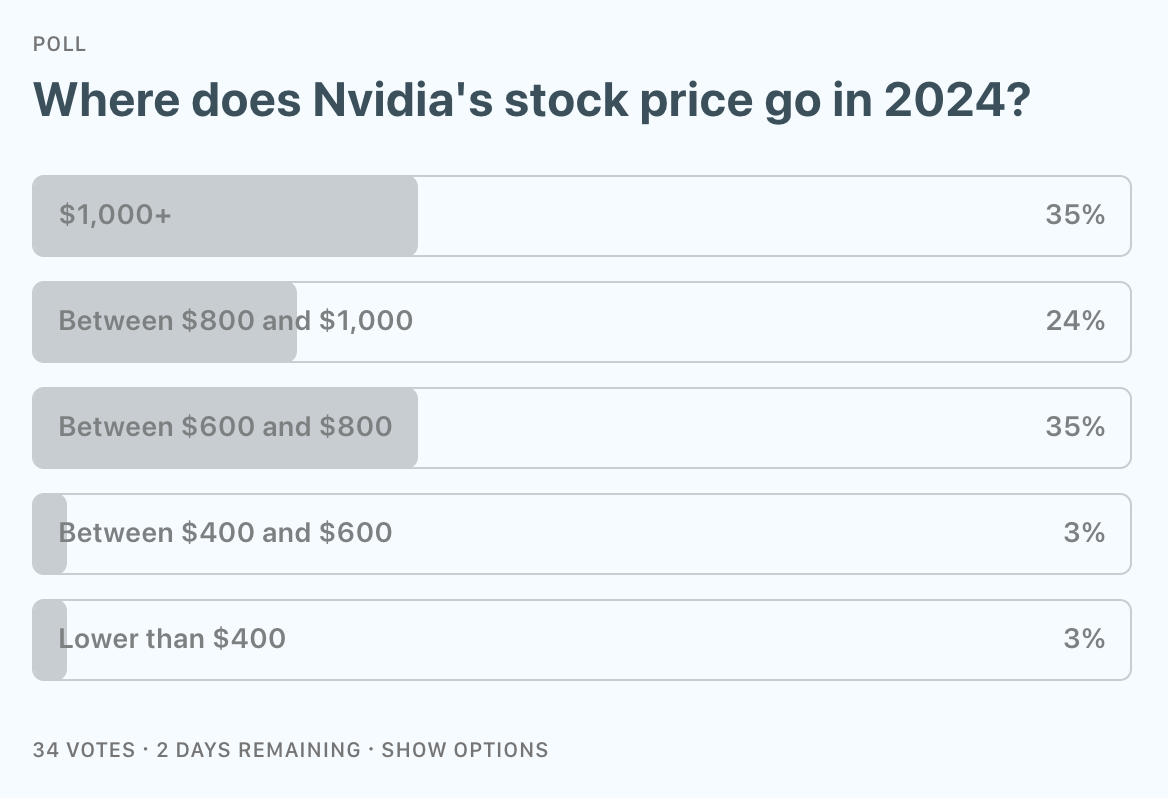Click the poll question heading about Nvidia
This screenshot has height=798, width=1168.
coord(531,100)
